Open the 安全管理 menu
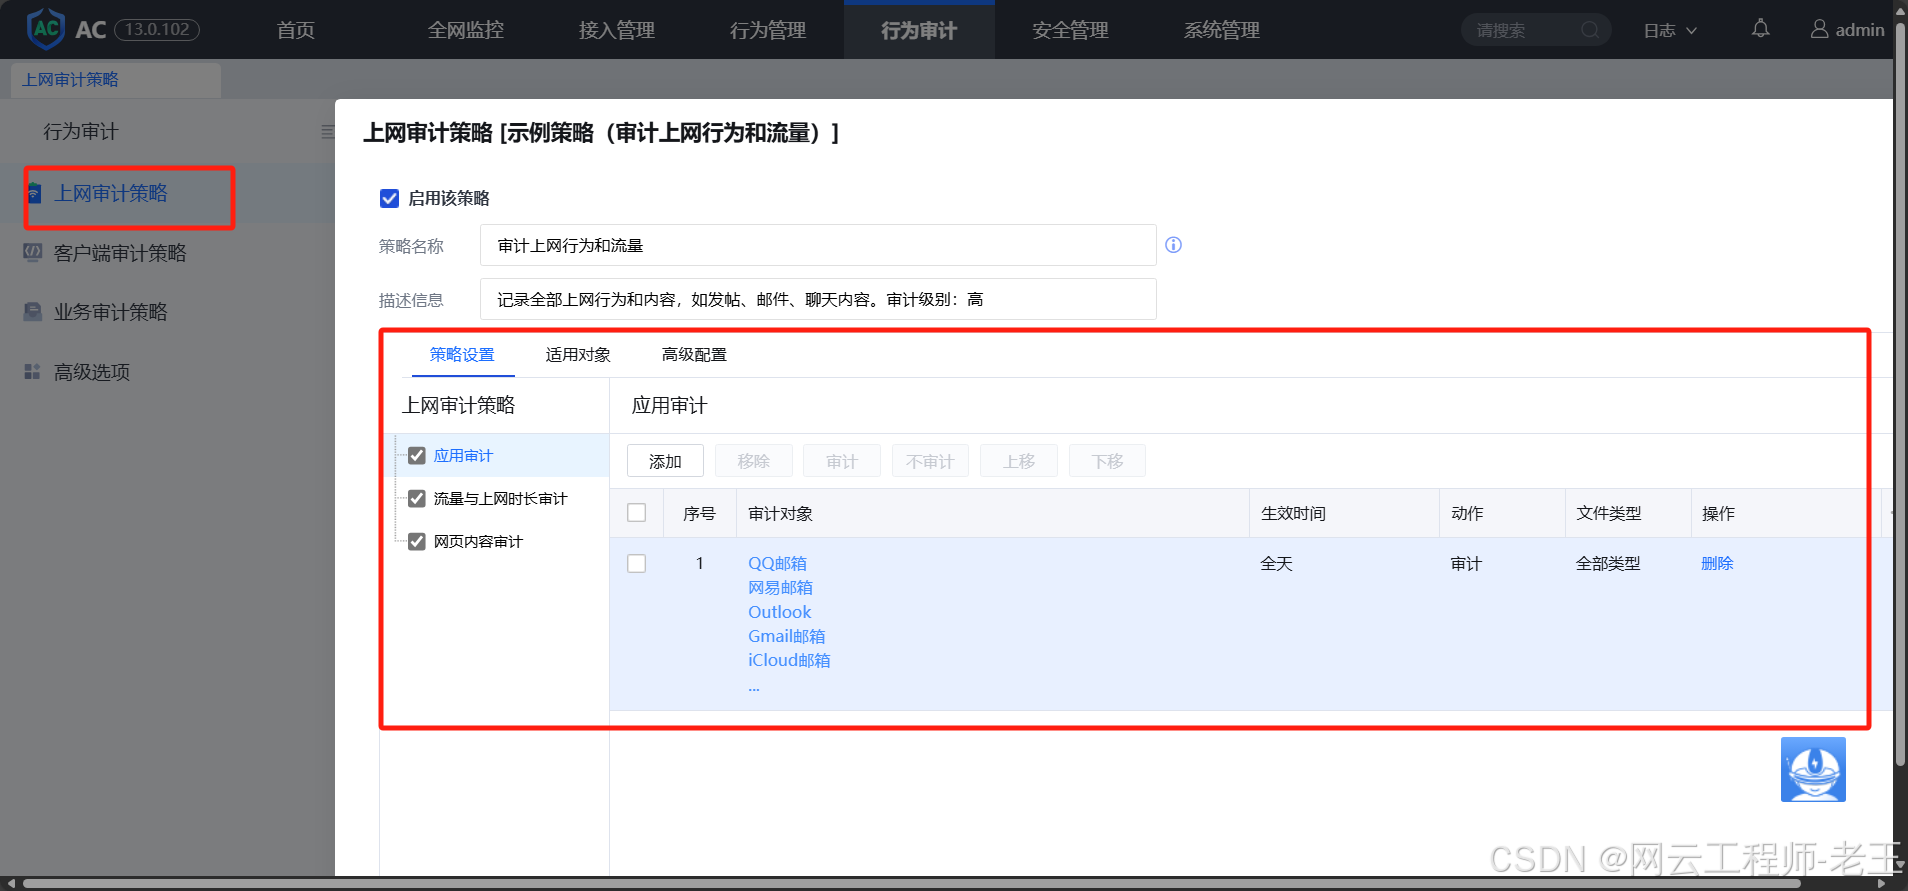The width and height of the screenshot is (1908, 891). click(1070, 30)
